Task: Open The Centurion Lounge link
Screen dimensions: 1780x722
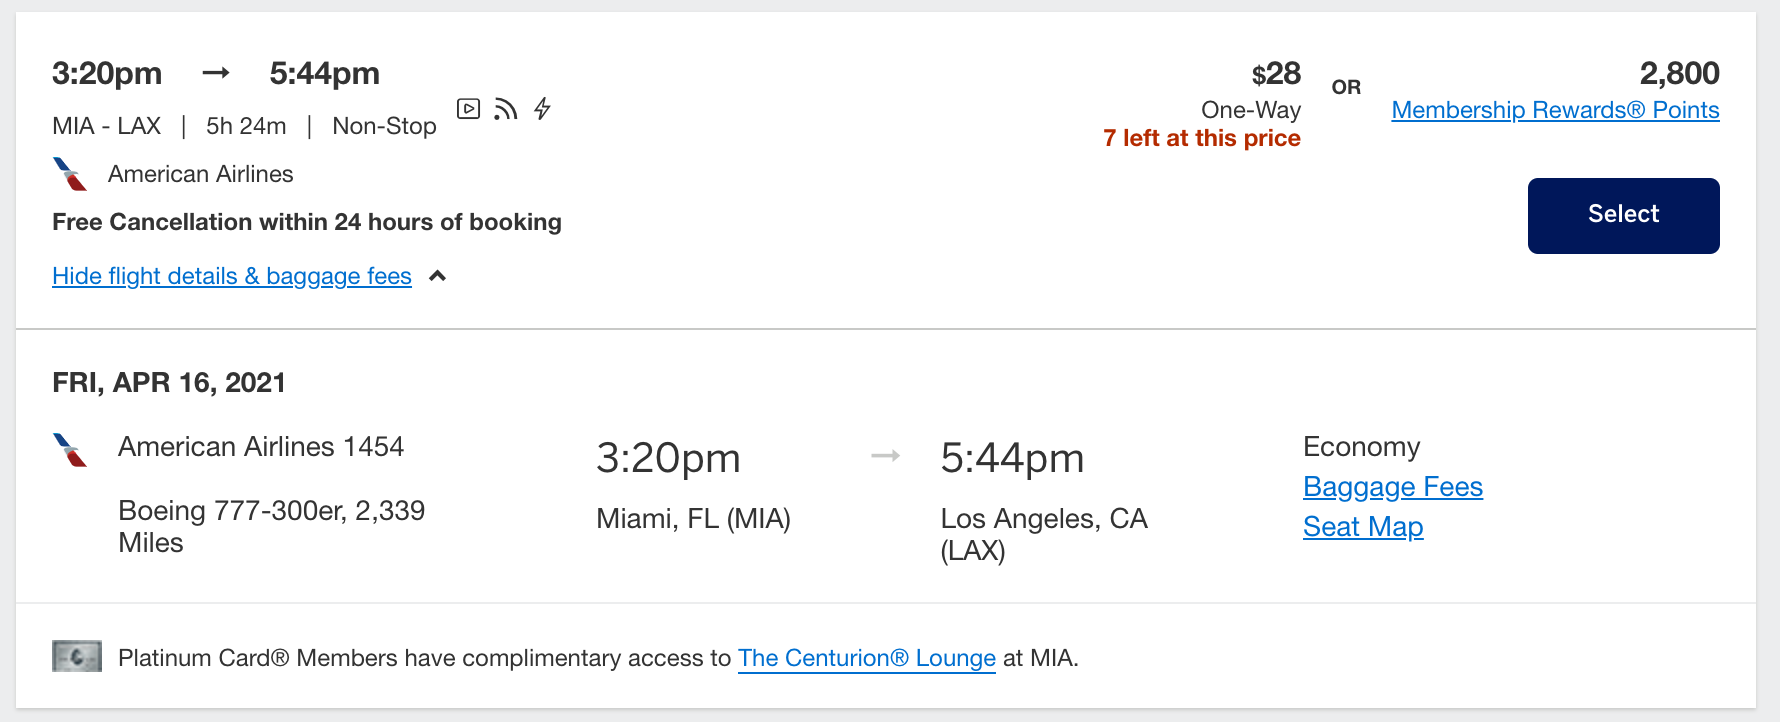Action: [x=866, y=658]
